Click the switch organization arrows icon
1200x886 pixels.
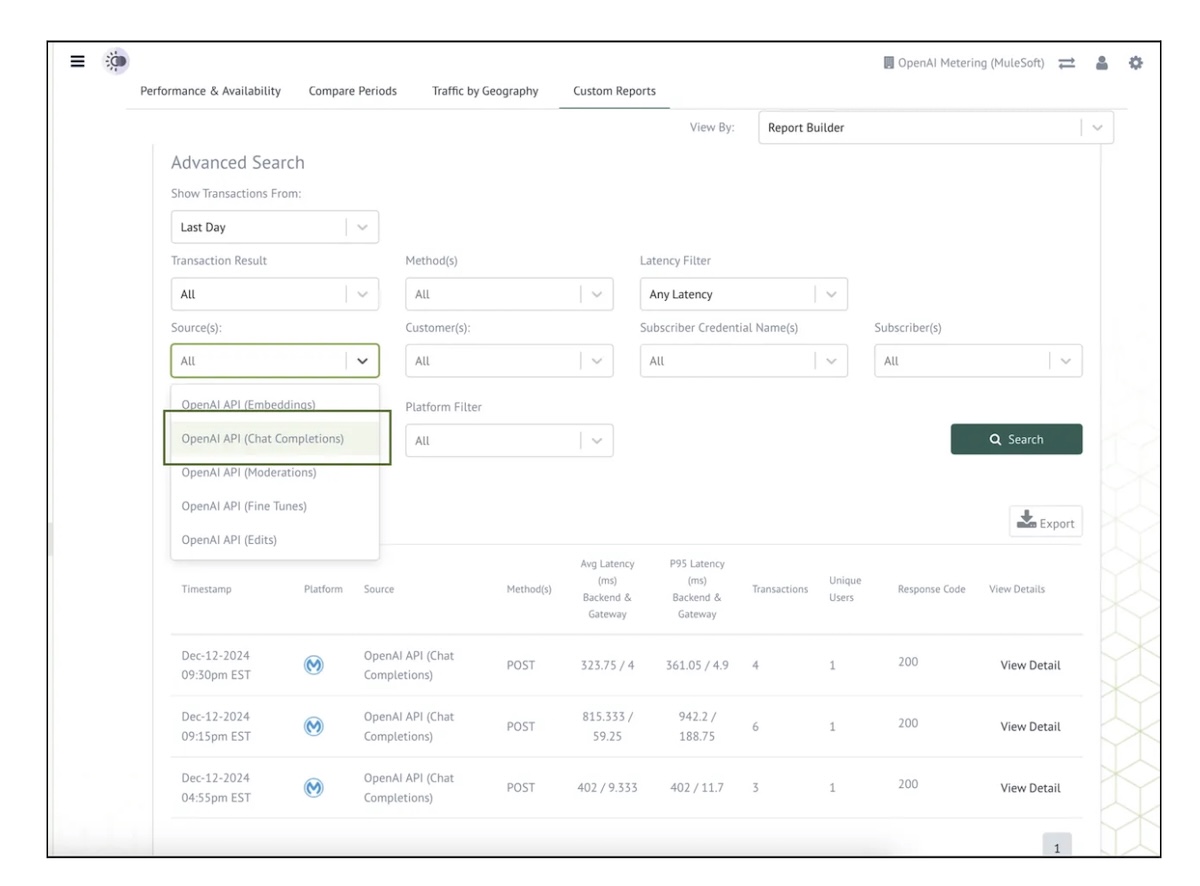tap(1066, 64)
